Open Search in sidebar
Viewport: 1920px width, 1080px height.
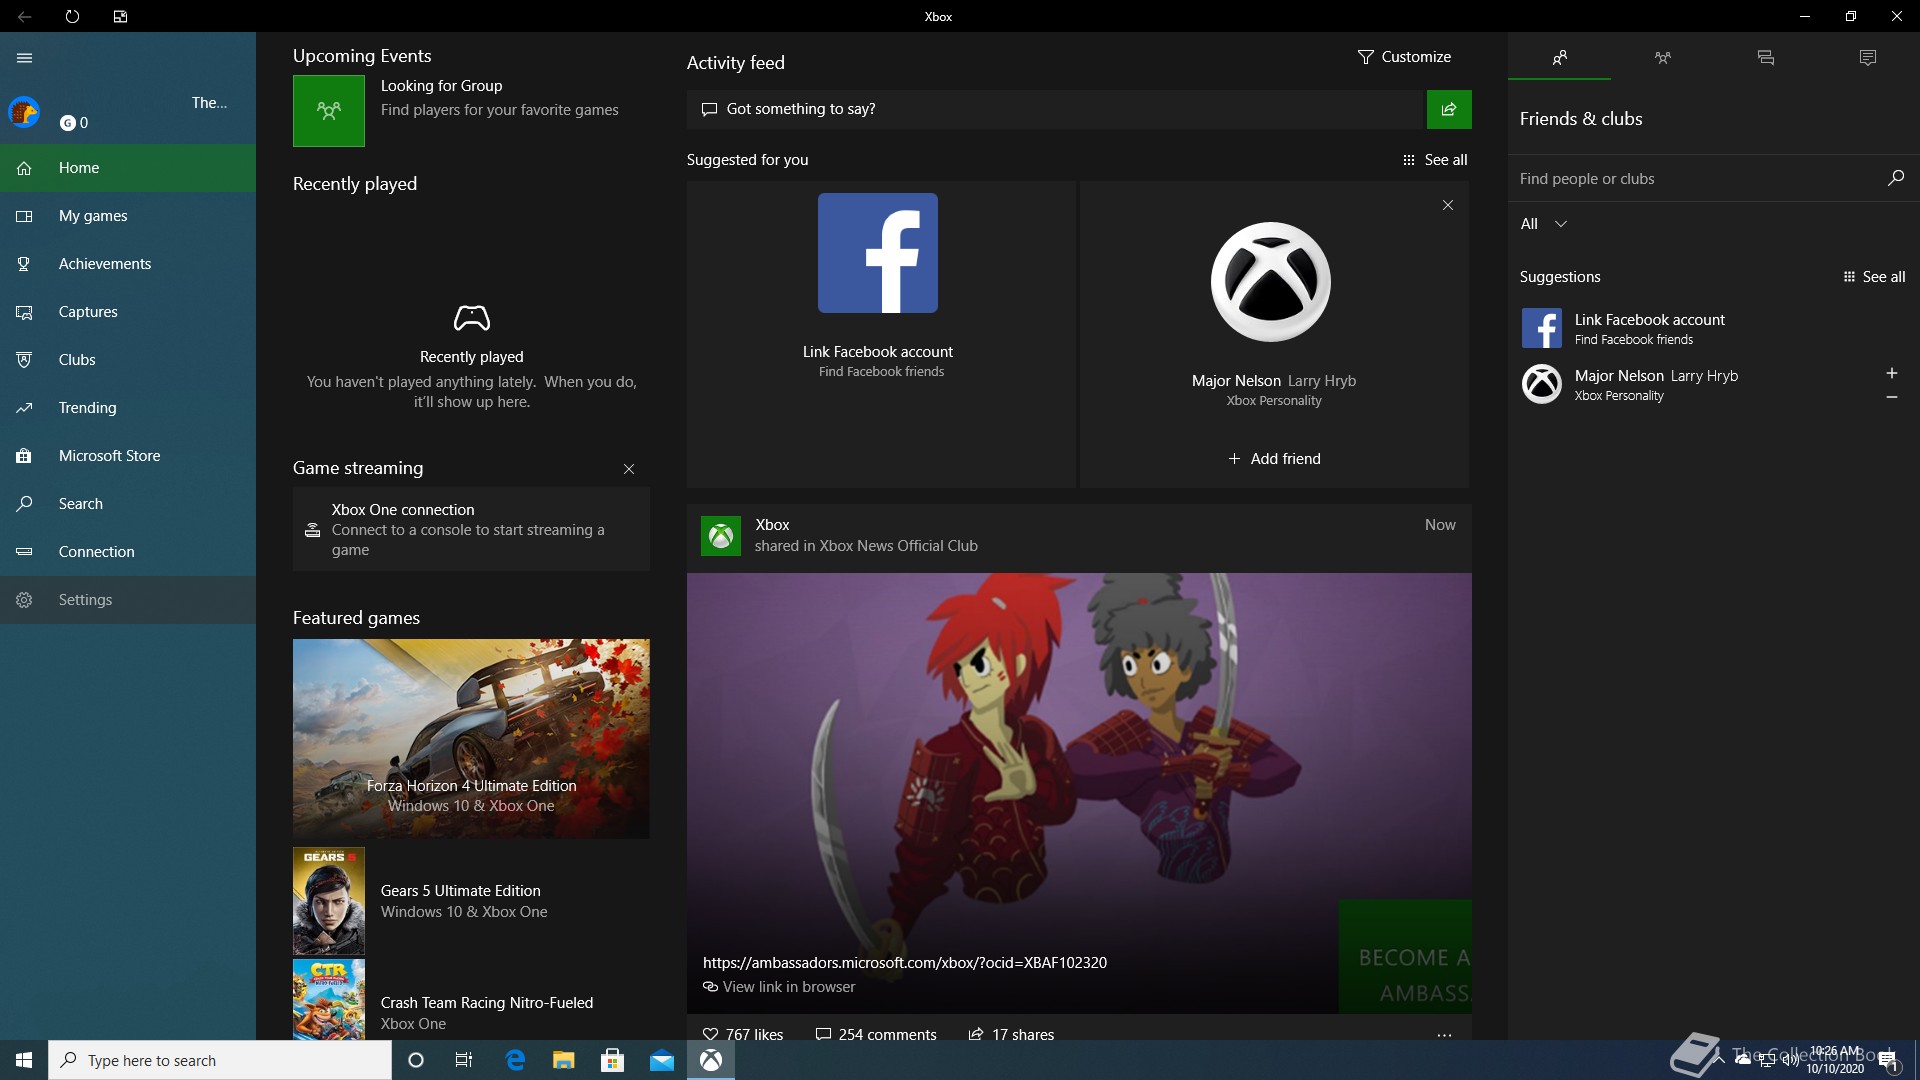click(x=128, y=504)
